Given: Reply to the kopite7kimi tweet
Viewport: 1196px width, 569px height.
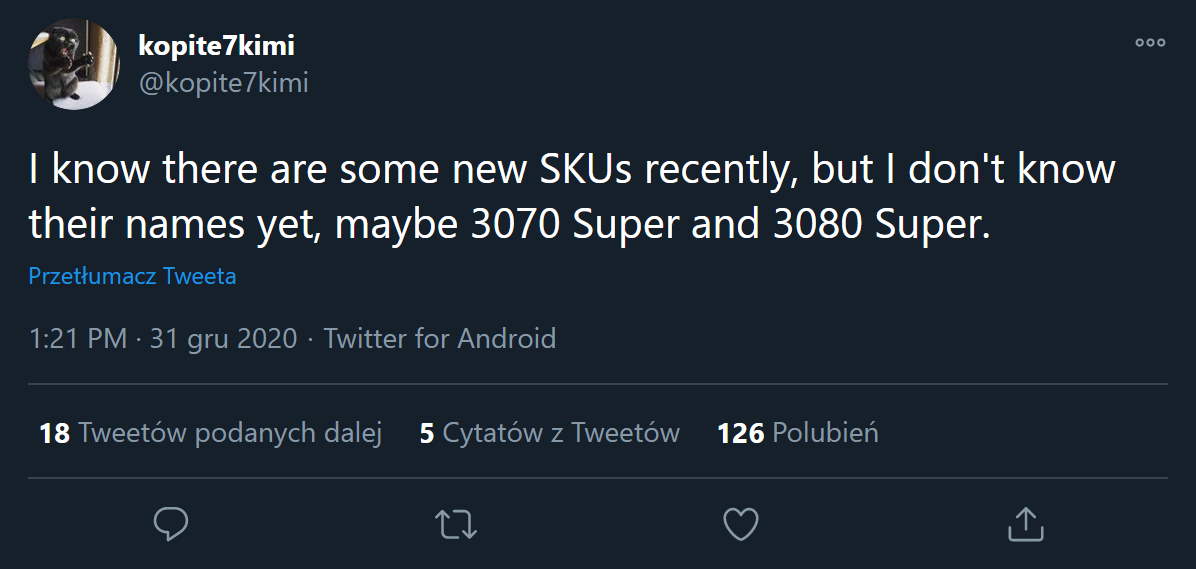Looking at the screenshot, I should pos(172,523).
